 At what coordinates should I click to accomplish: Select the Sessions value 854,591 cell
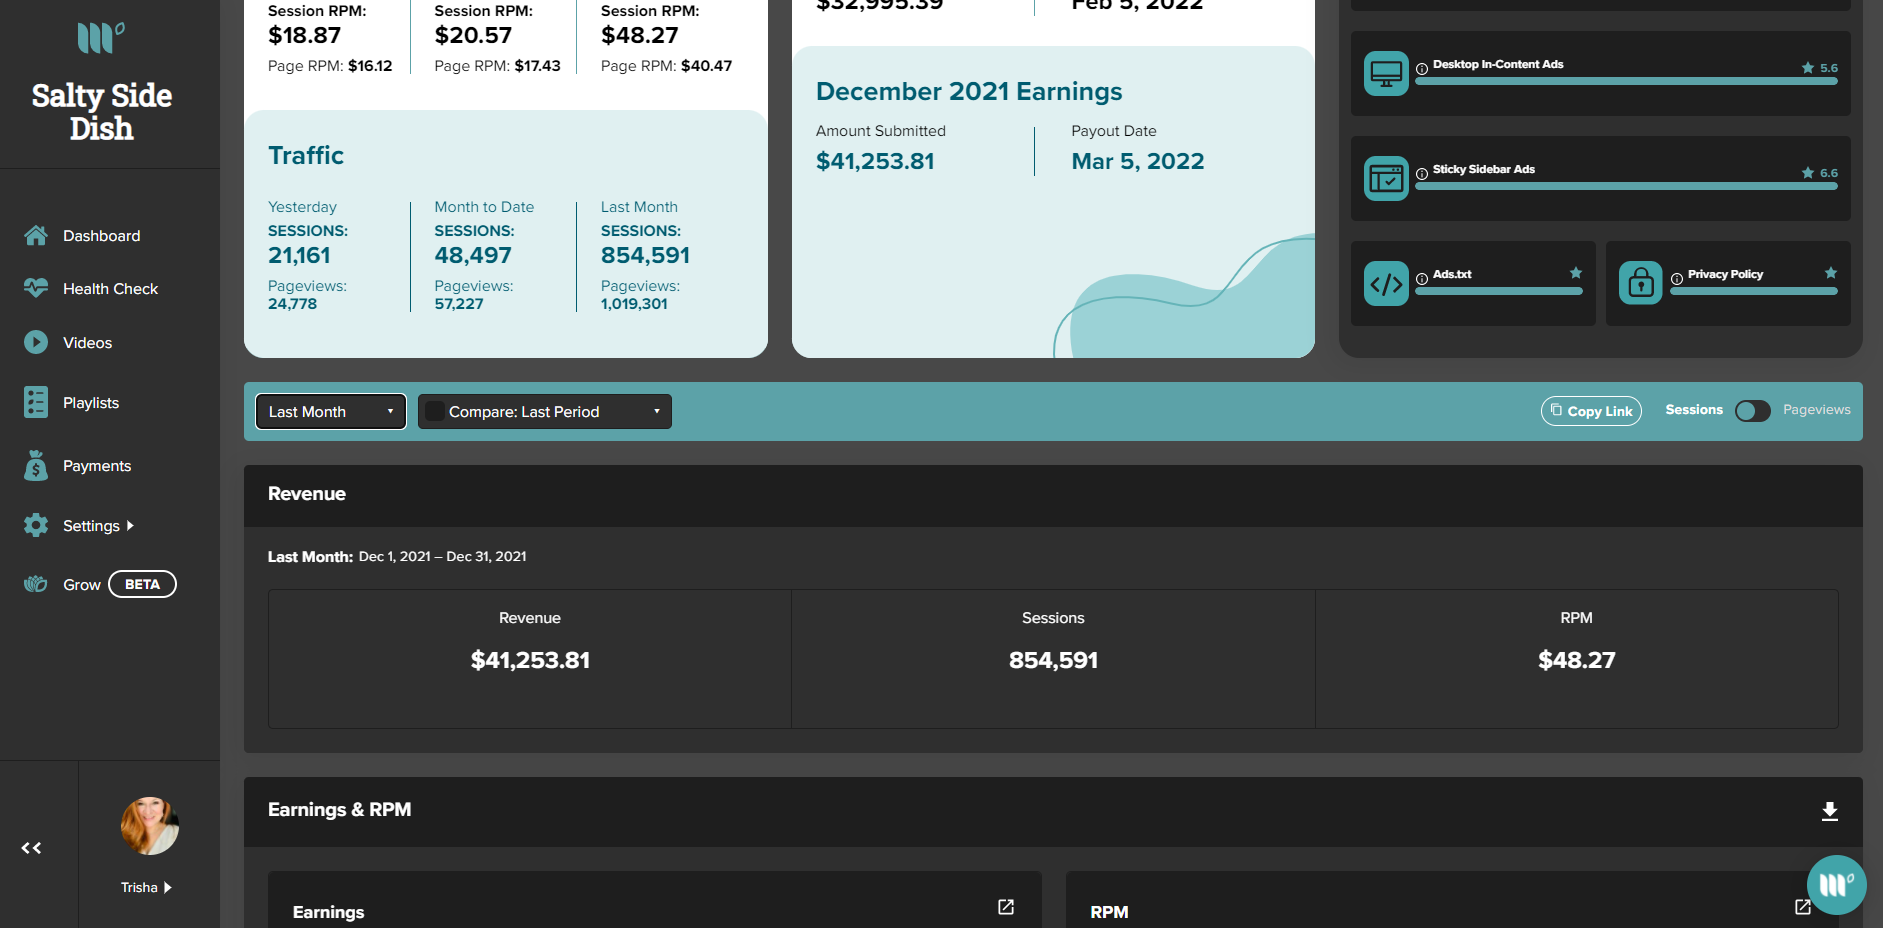1053,660
